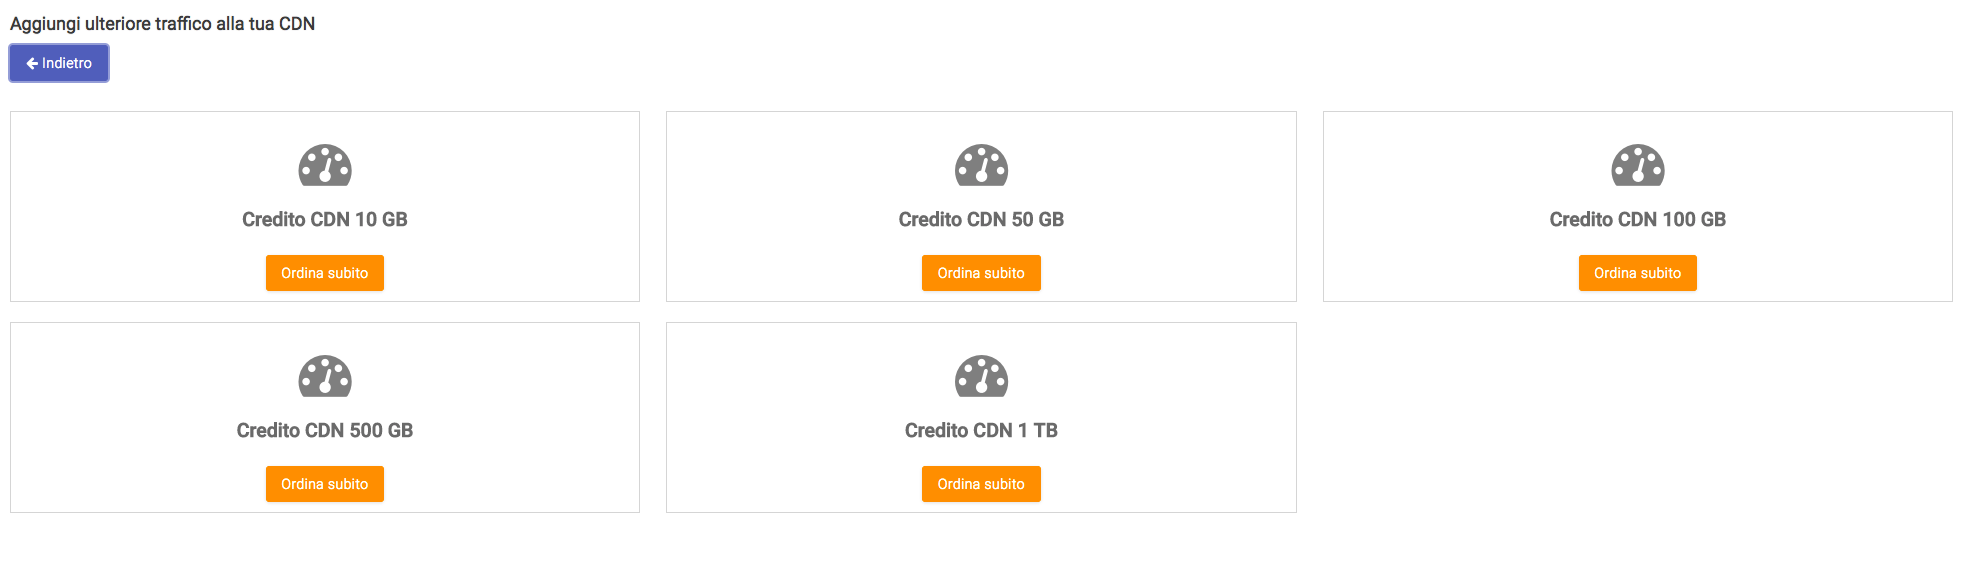Order the 1 TB CDN credit
This screenshot has height=578, width=1970.
(x=981, y=484)
